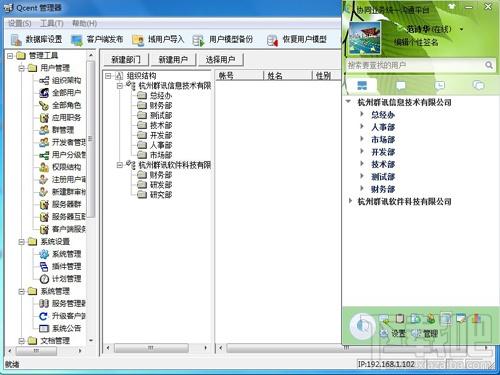
Task: Select 财务部 under 杭州群讯信息技术有限 in org tree
Action: click(x=155, y=106)
